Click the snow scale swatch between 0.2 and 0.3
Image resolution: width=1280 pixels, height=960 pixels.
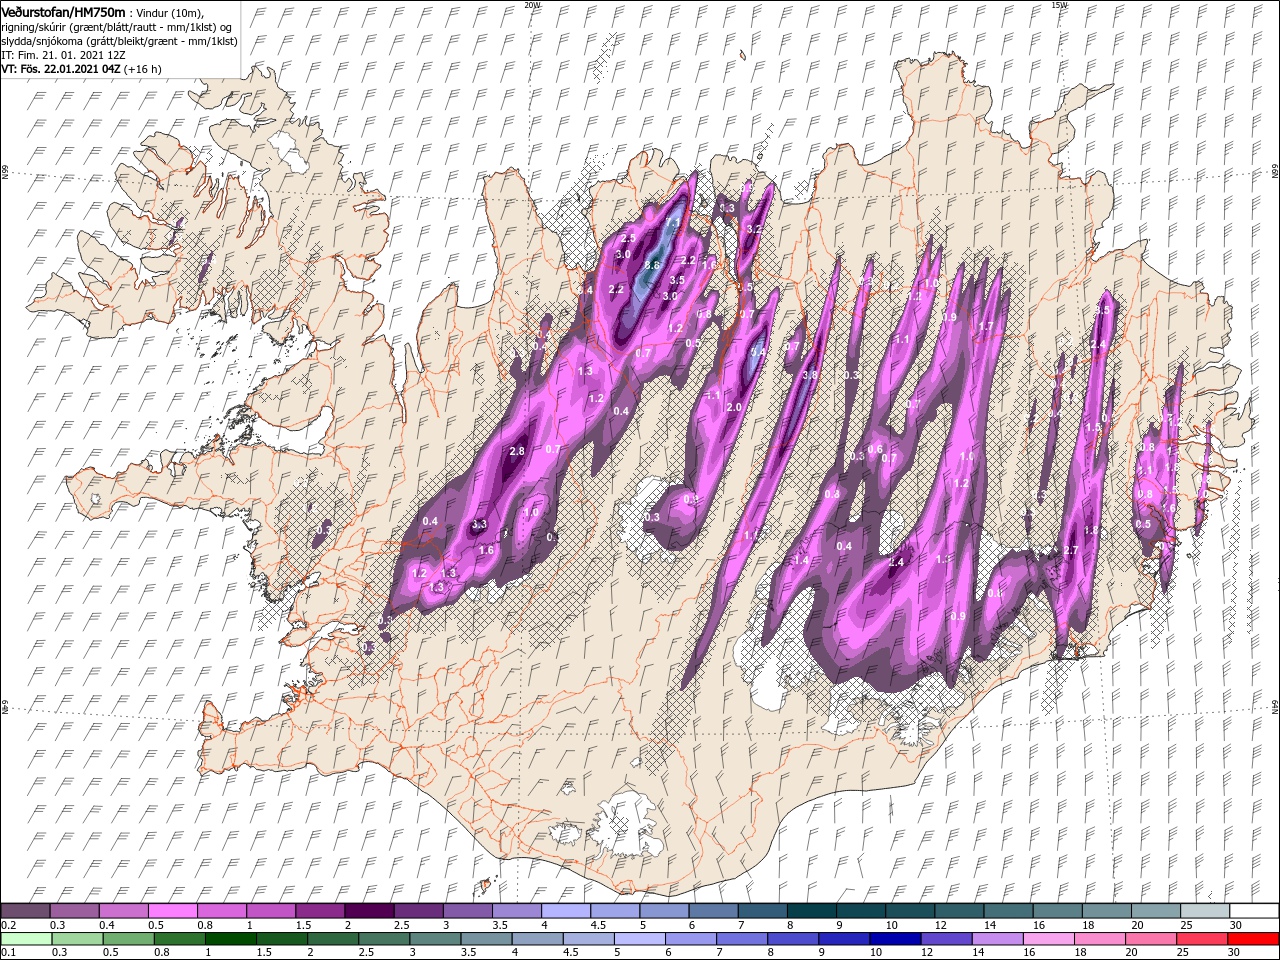click(x=25, y=911)
